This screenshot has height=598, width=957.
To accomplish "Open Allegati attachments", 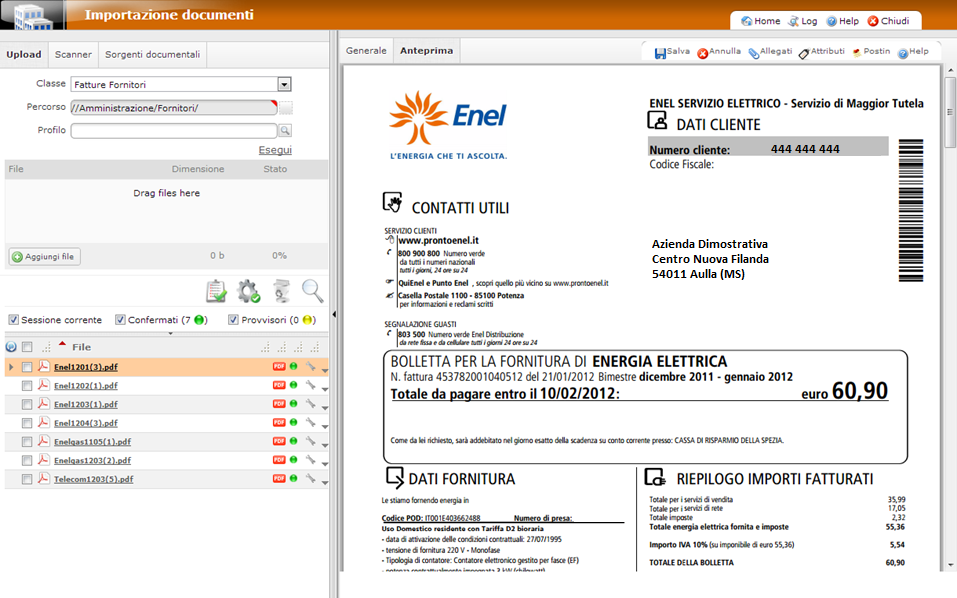I will click(770, 52).
